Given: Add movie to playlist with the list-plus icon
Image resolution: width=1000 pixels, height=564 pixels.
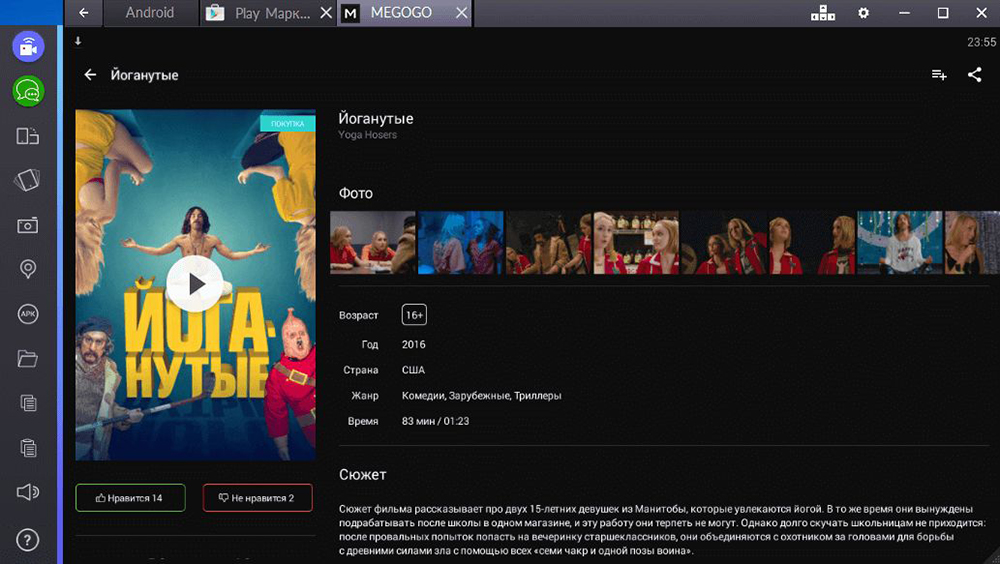Looking at the screenshot, I should [939, 75].
